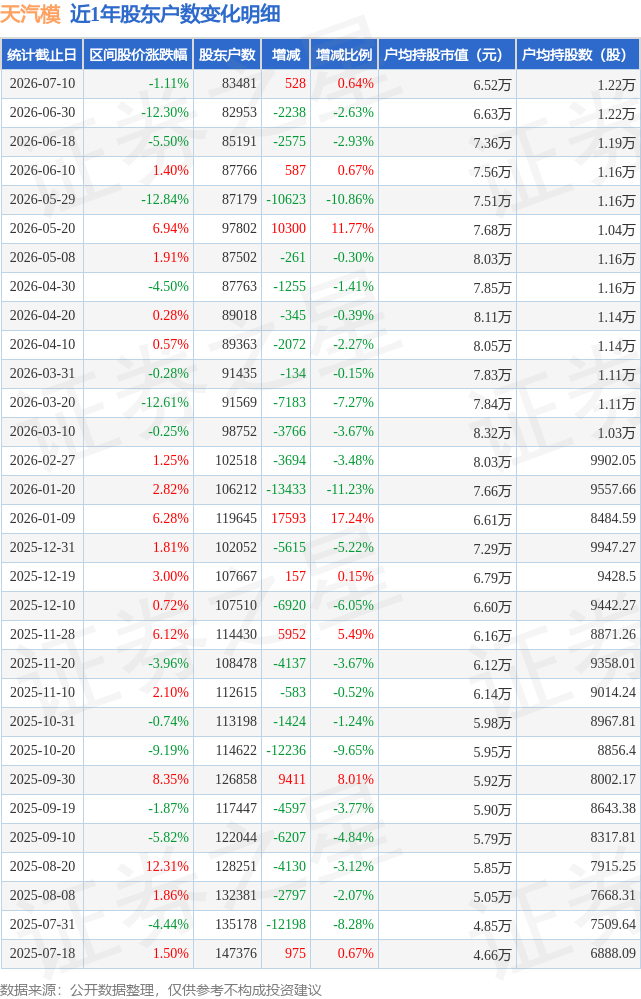Click the 户均持股市值（元） column header
Screen dimensions: 641x999
[447, 55]
